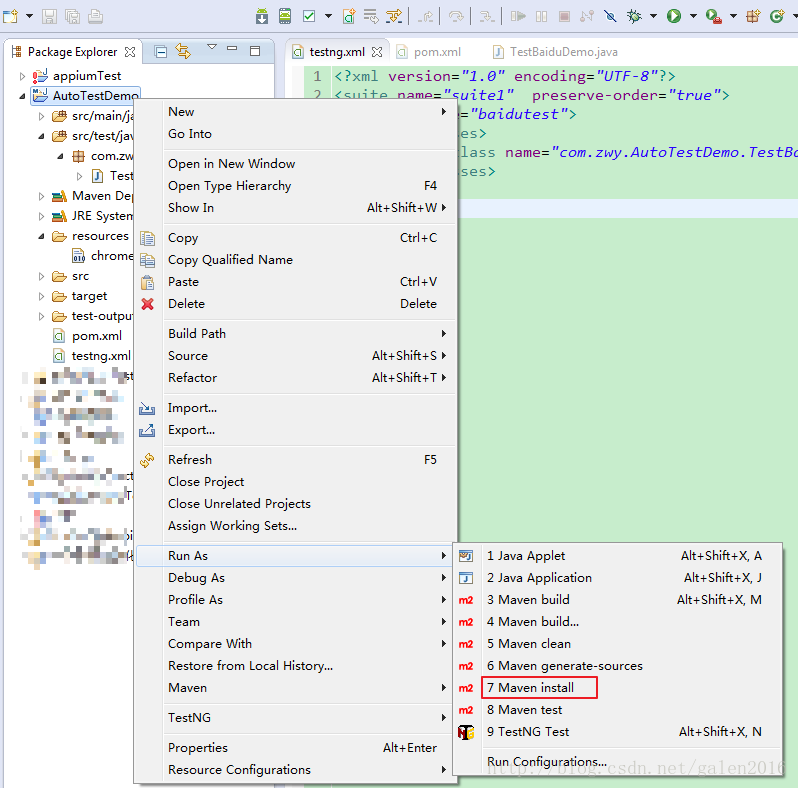Open the Debug dropdown arrow

click(x=653, y=16)
